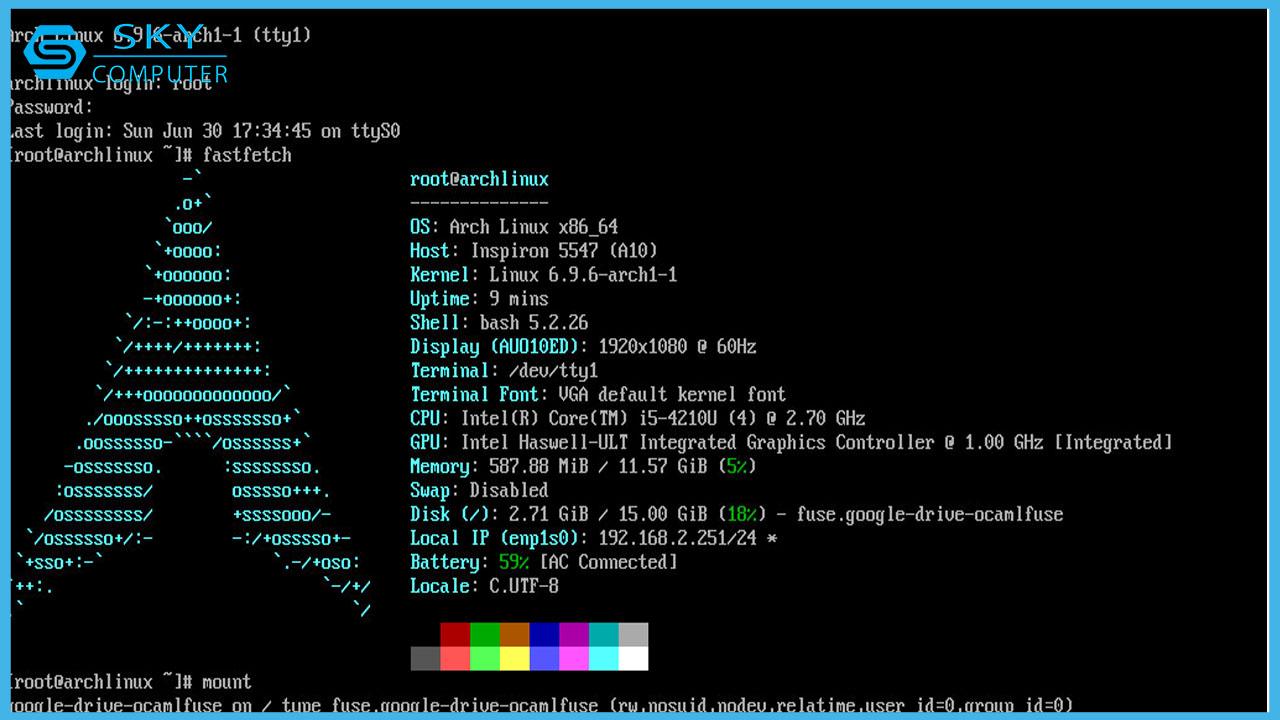Click the cyan 'root@archlinux' fastfetch title
The height and width of the screenshot is (720, 1280).
pos(479,180)
